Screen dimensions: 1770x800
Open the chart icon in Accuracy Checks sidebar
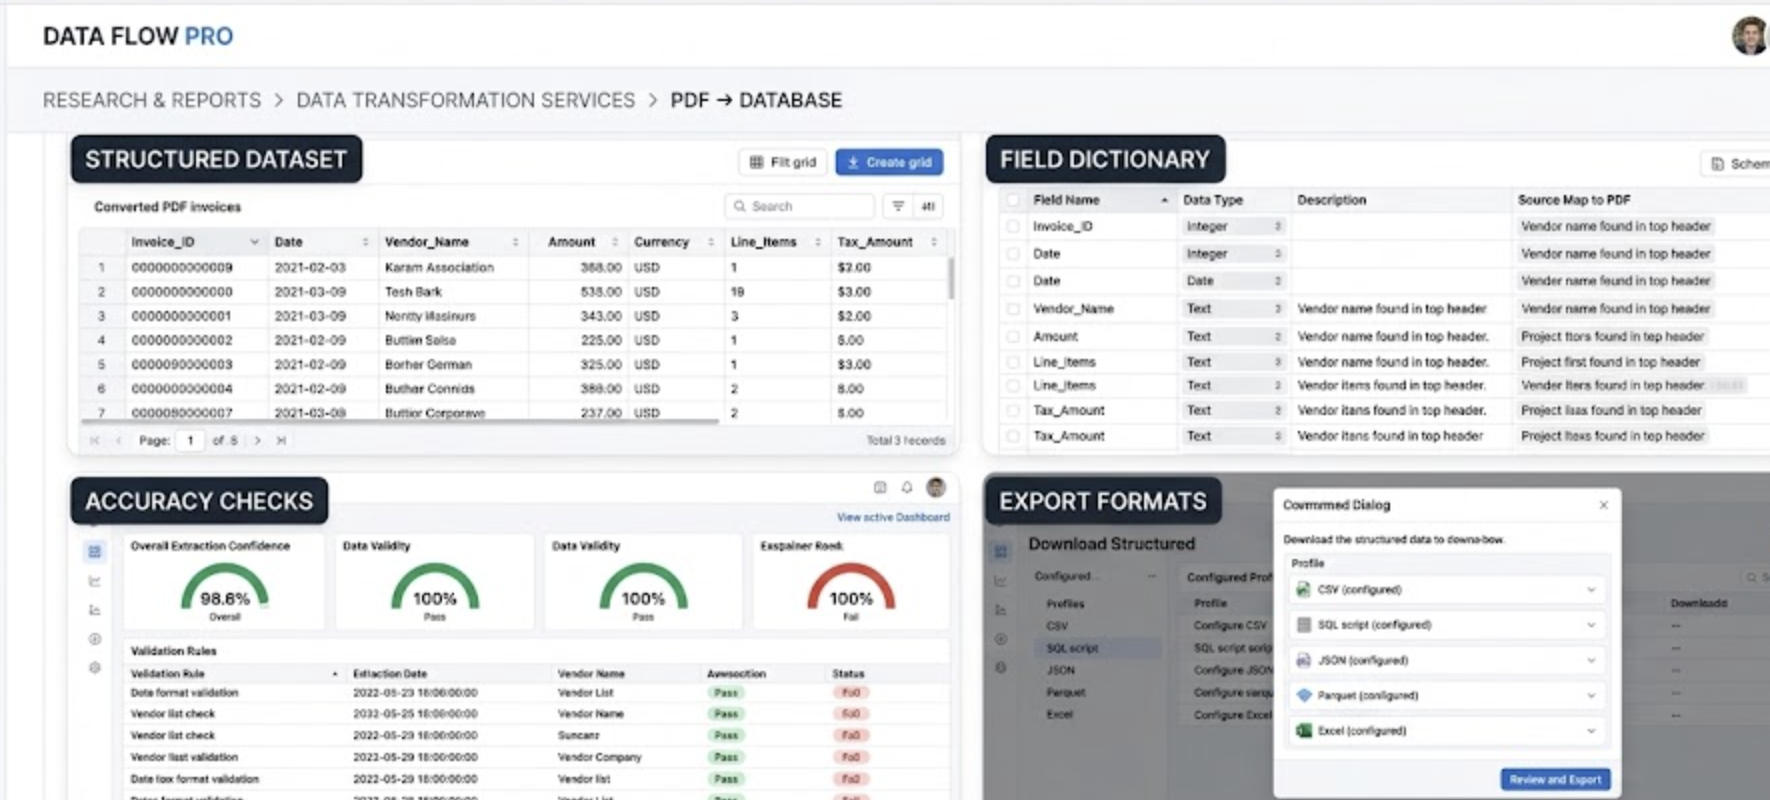click(95, 581)
